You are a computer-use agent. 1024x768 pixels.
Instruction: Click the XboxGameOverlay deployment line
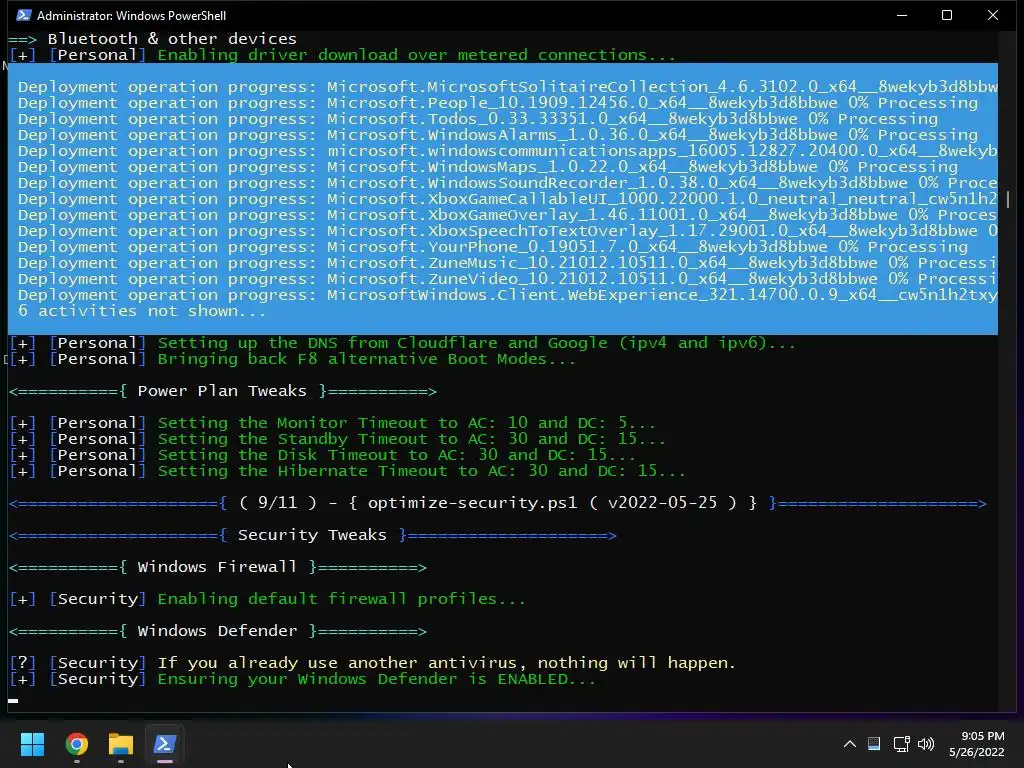click(x=507, y=215)
